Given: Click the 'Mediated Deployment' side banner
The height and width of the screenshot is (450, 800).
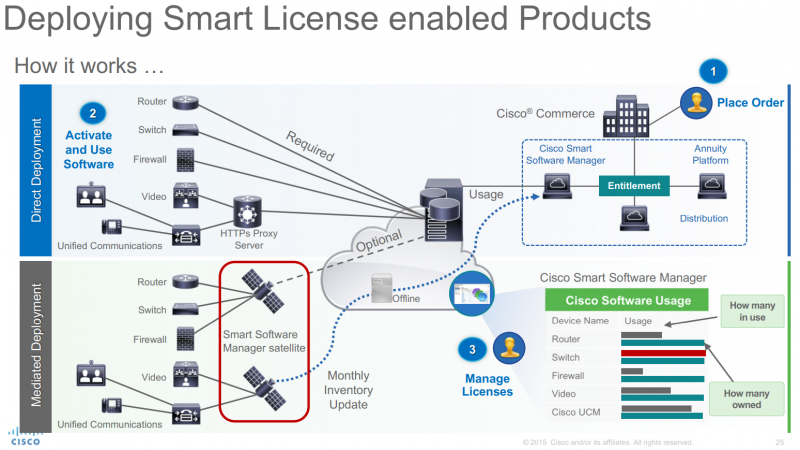Looking at the screenshot, I should (x=36, y=345).
